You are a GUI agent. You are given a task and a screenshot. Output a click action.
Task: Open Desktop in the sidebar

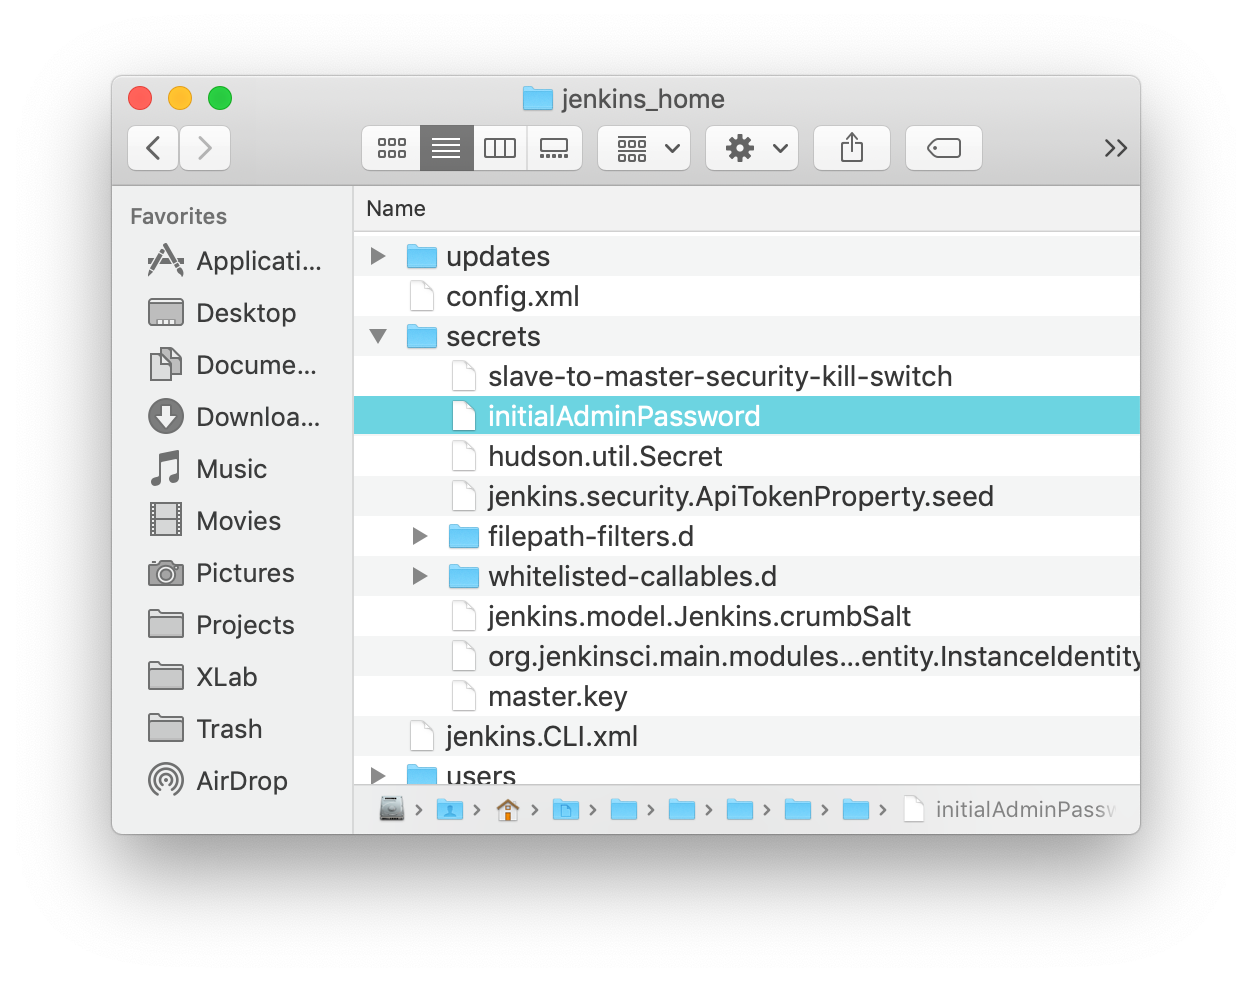coord(222,313)
